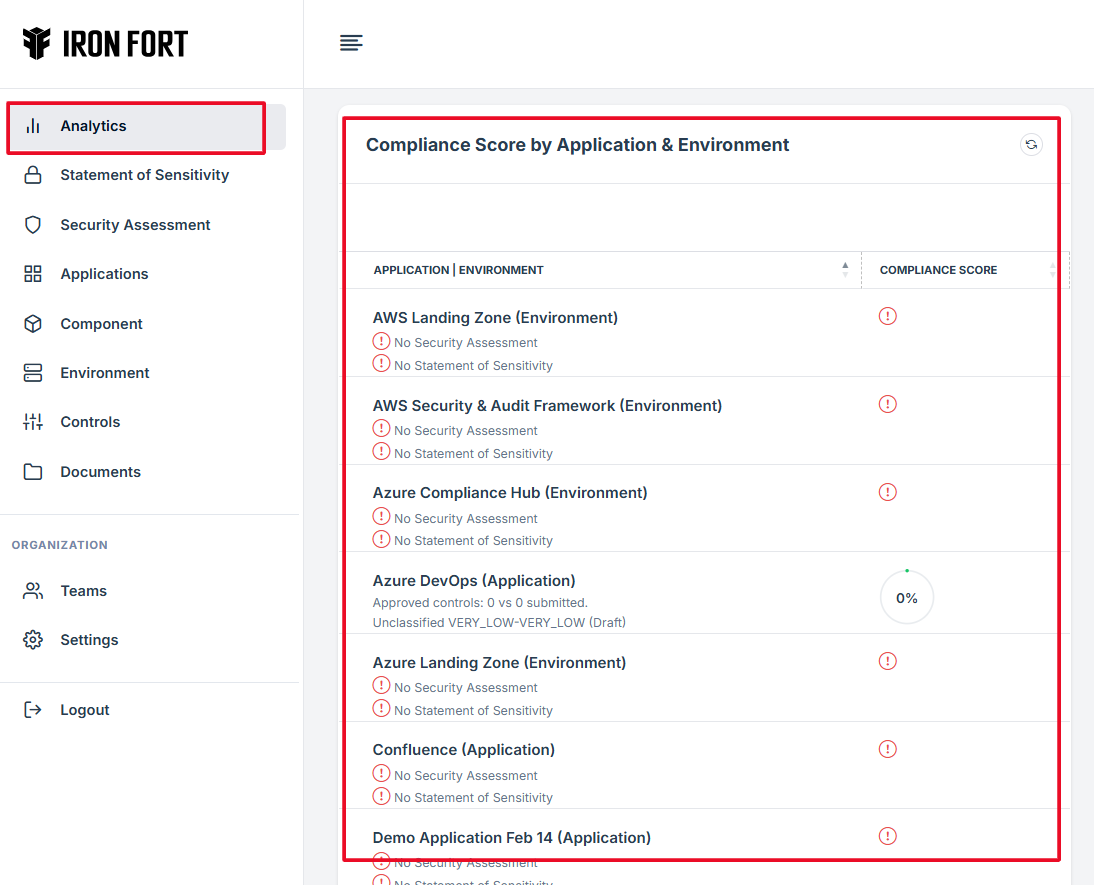Viewport: 1094px width, 885px height.
Task: Select the Confluence (Application) row
Action: pos(464,750)
